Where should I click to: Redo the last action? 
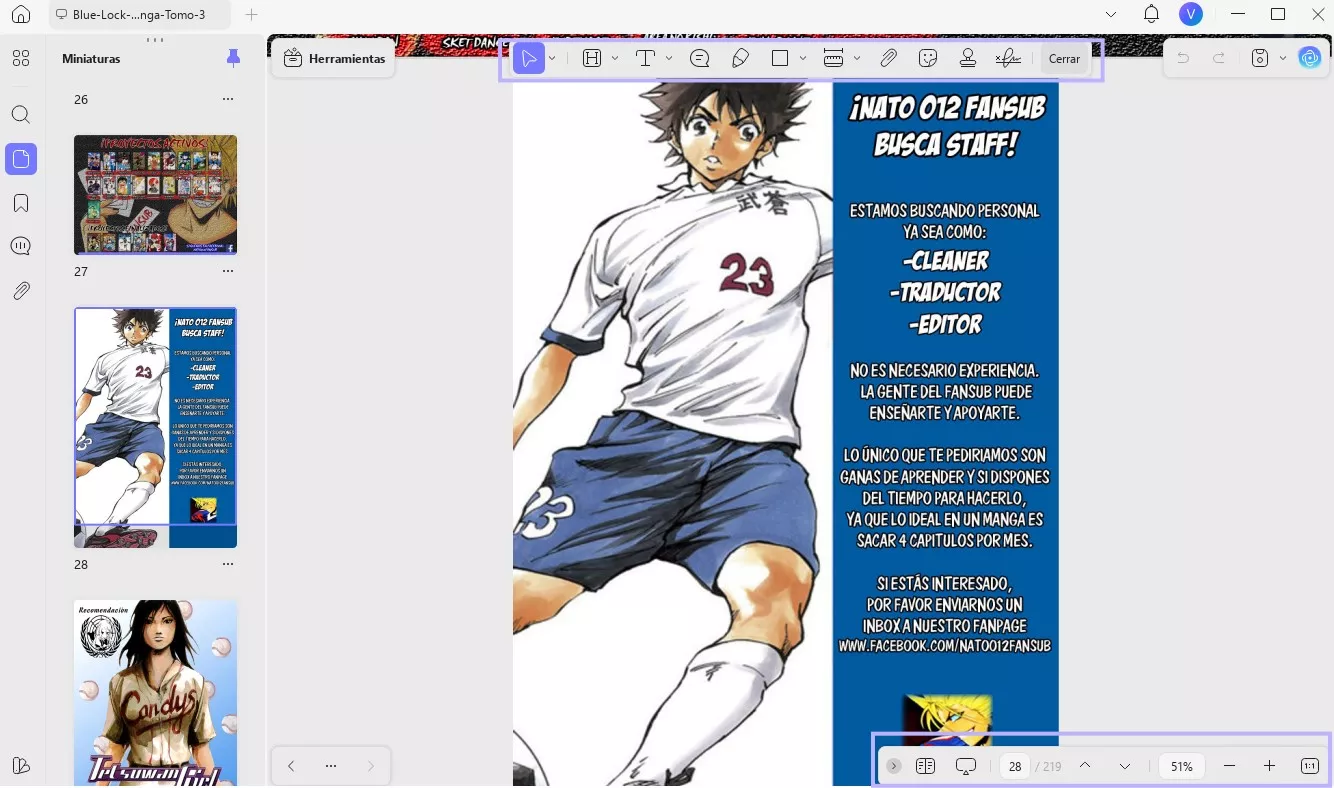tap(1219, 59)
